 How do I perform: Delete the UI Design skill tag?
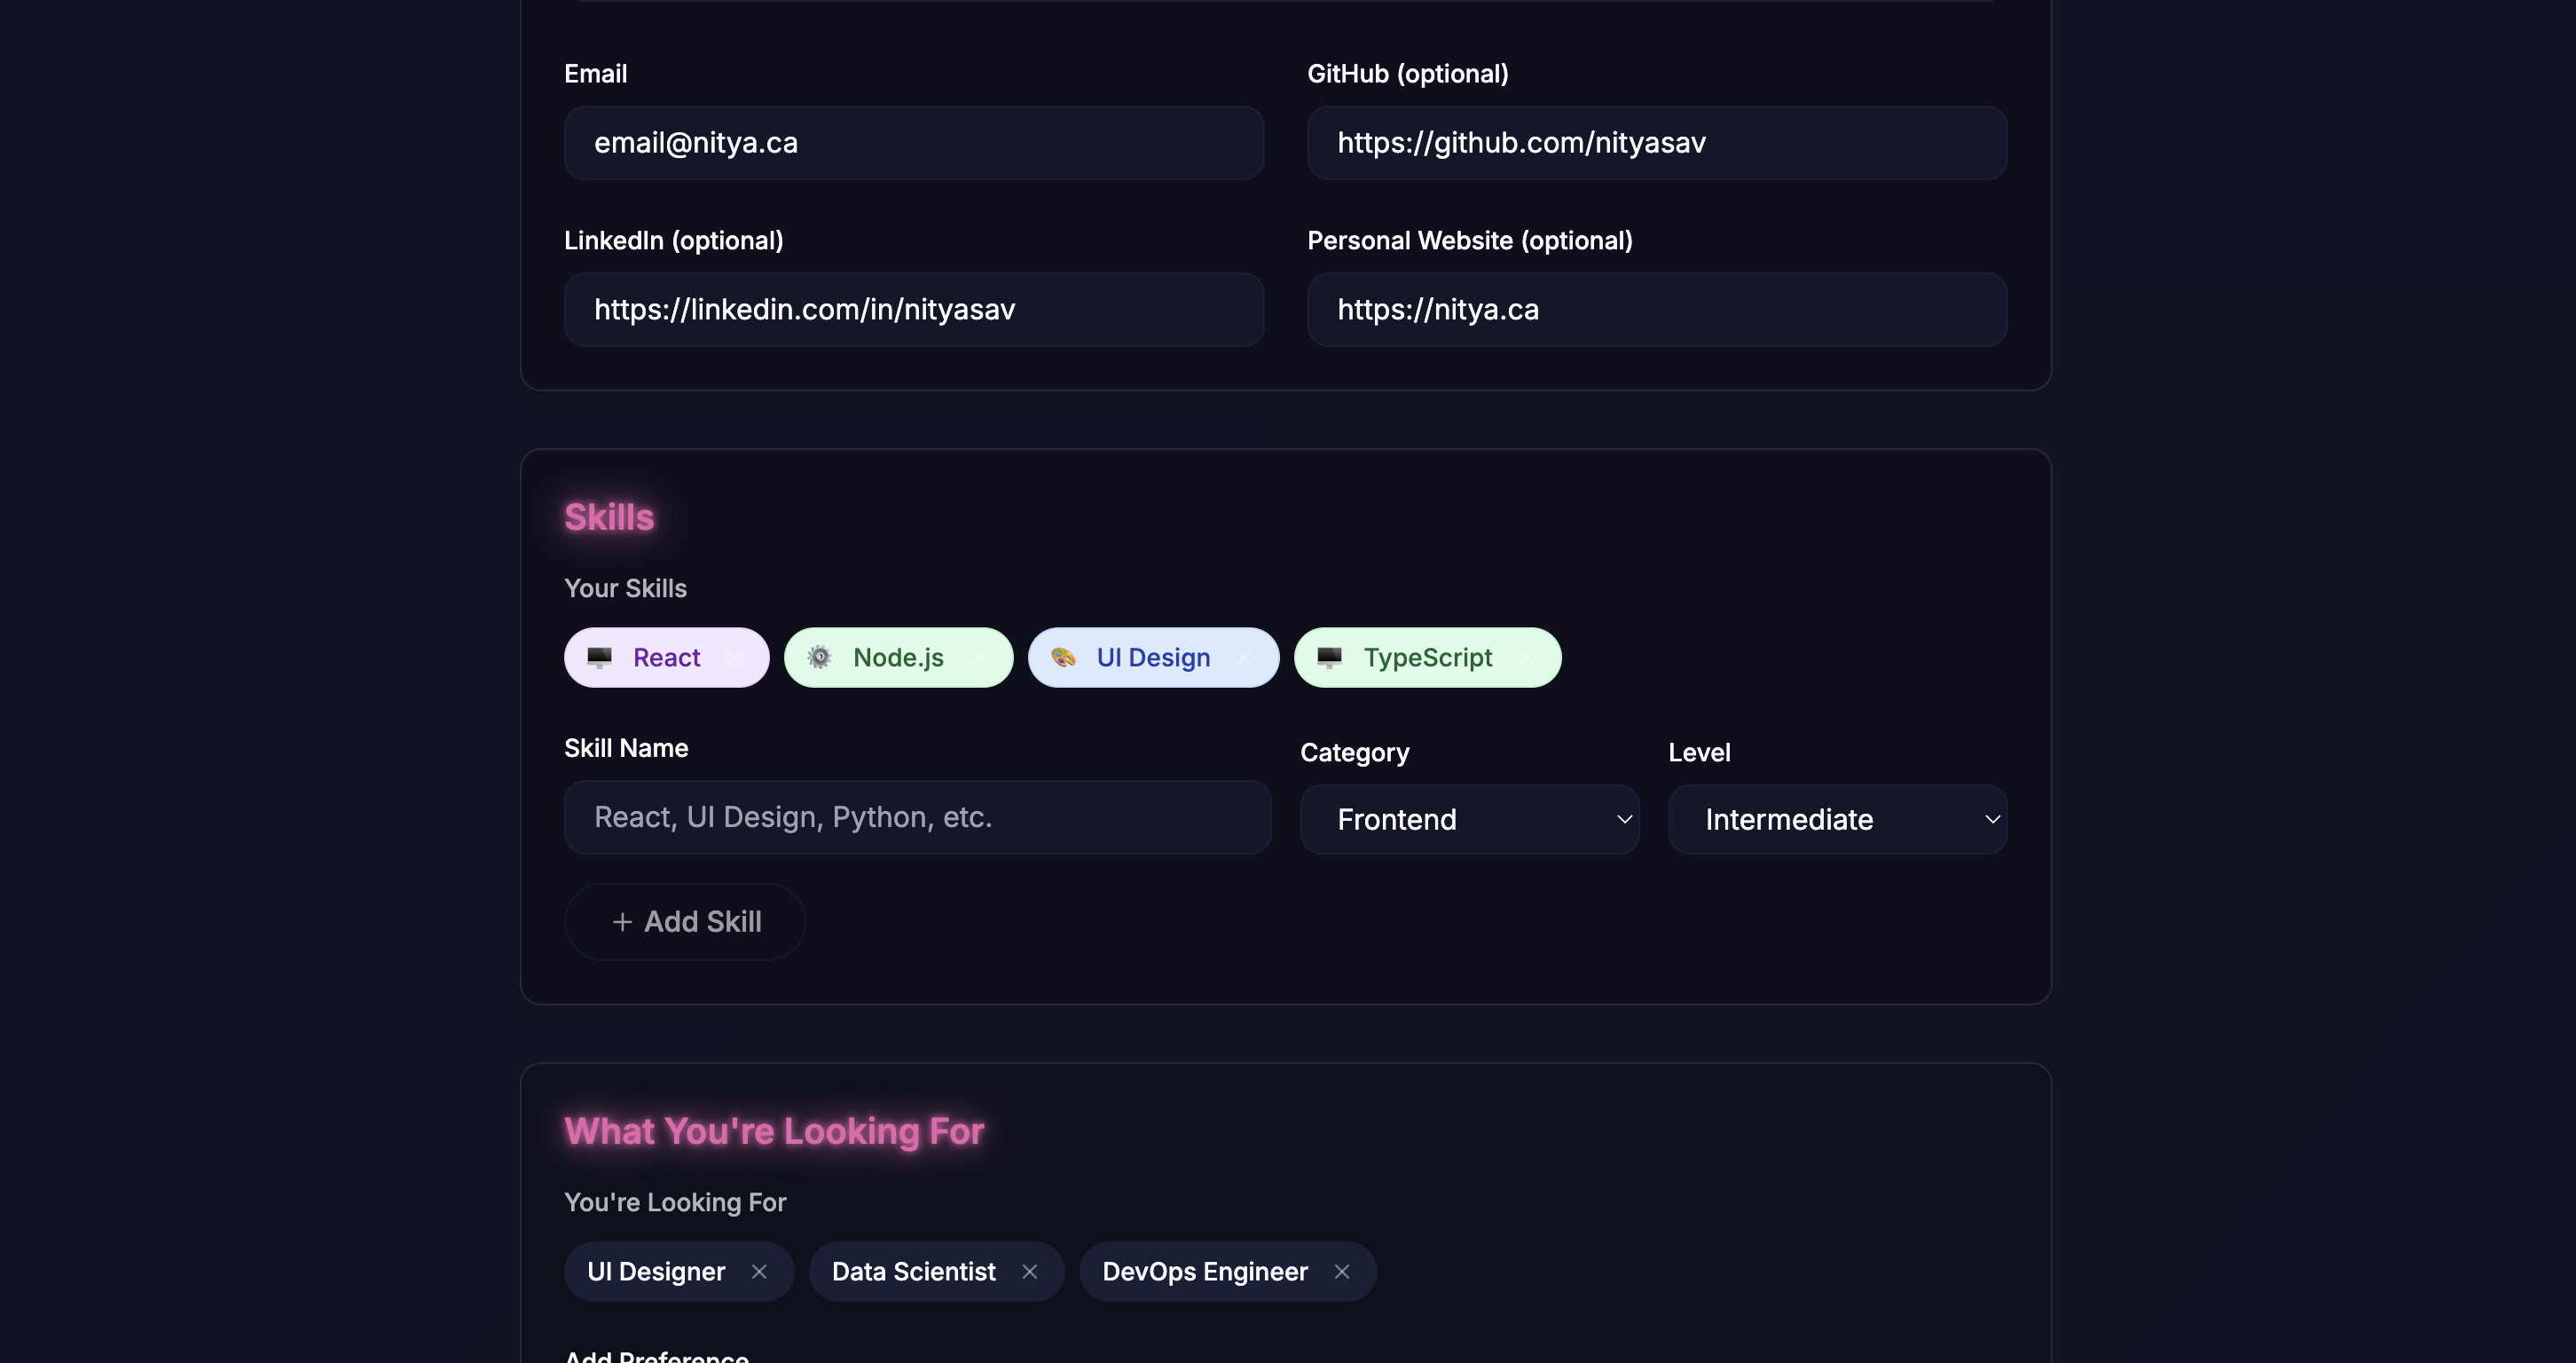(1245, 657)
